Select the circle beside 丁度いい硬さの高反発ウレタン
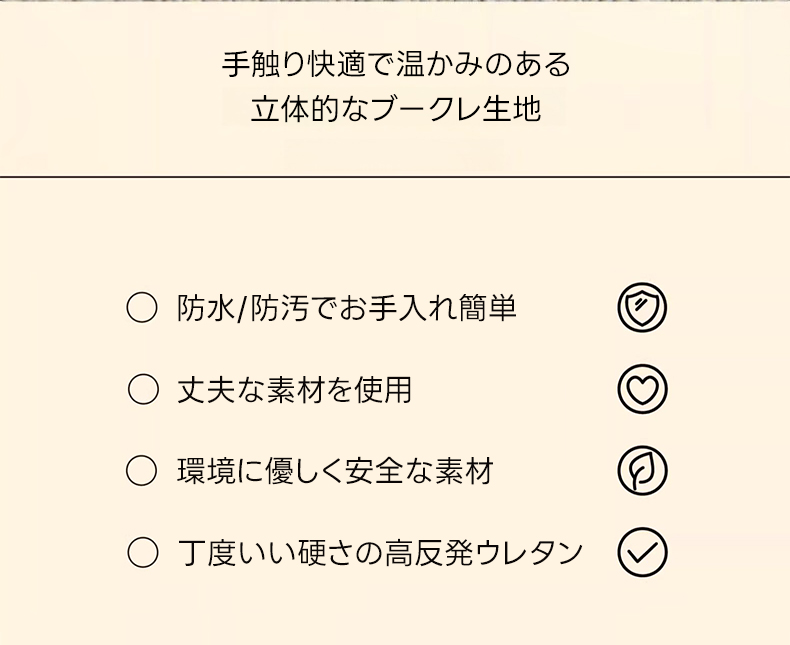Screen dimensions: 790x645 pos(143,553)
